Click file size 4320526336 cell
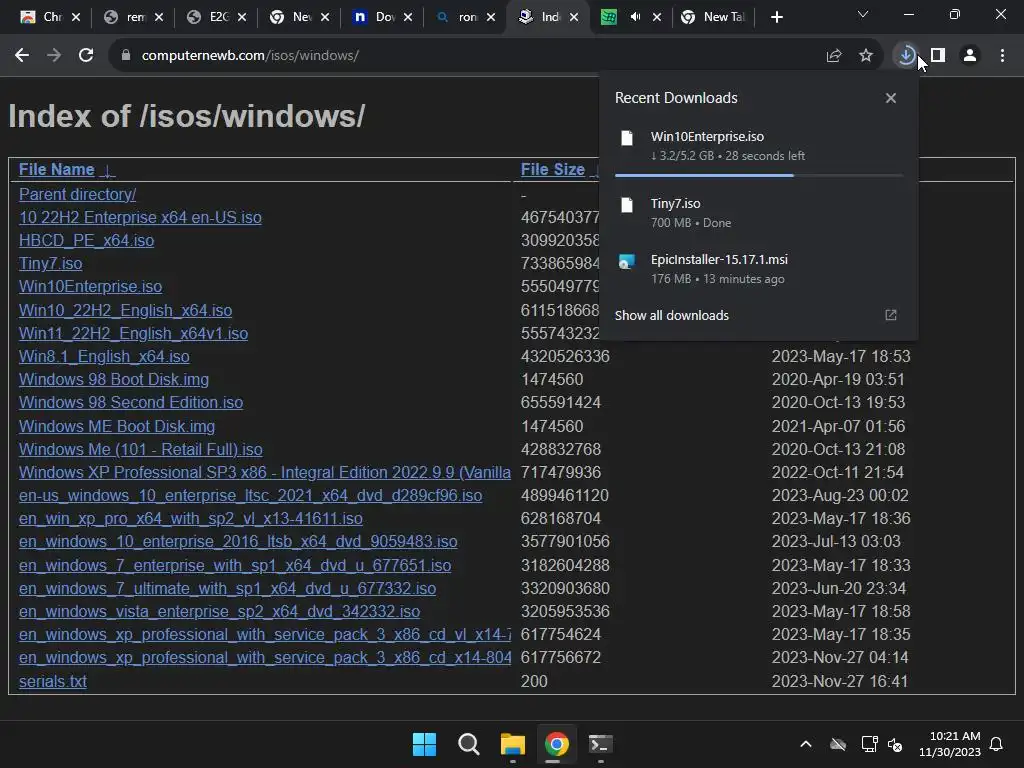The height and width of the screenshot is (768, 1024). 565,357
